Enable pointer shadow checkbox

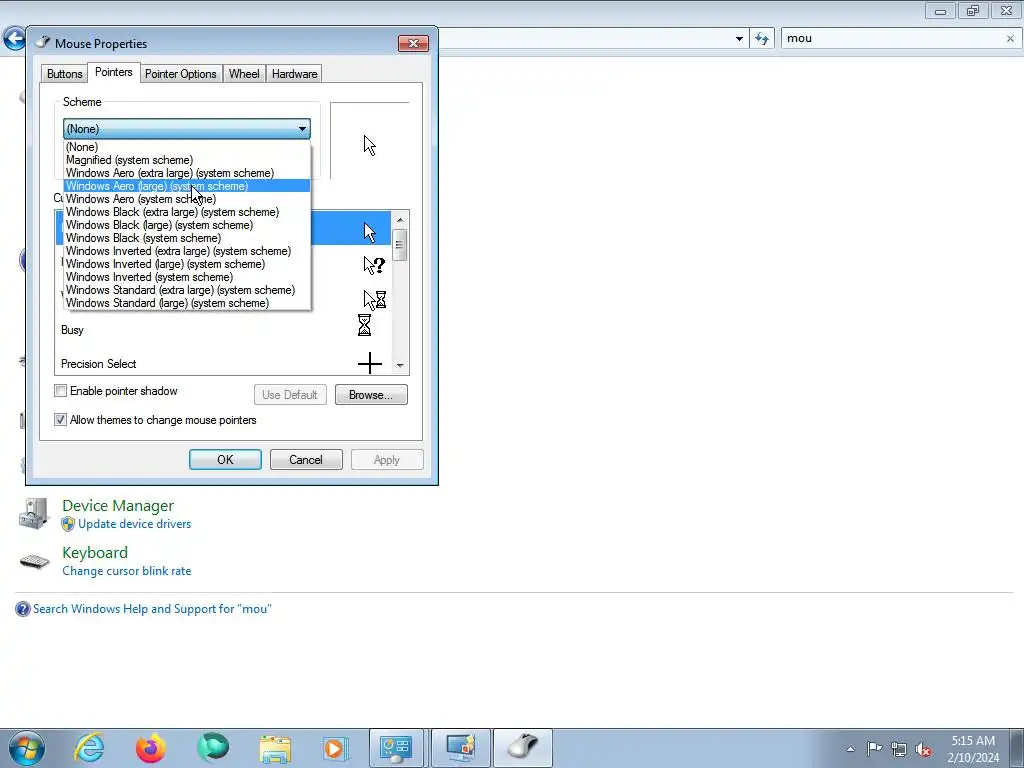[x=61, y=391]
